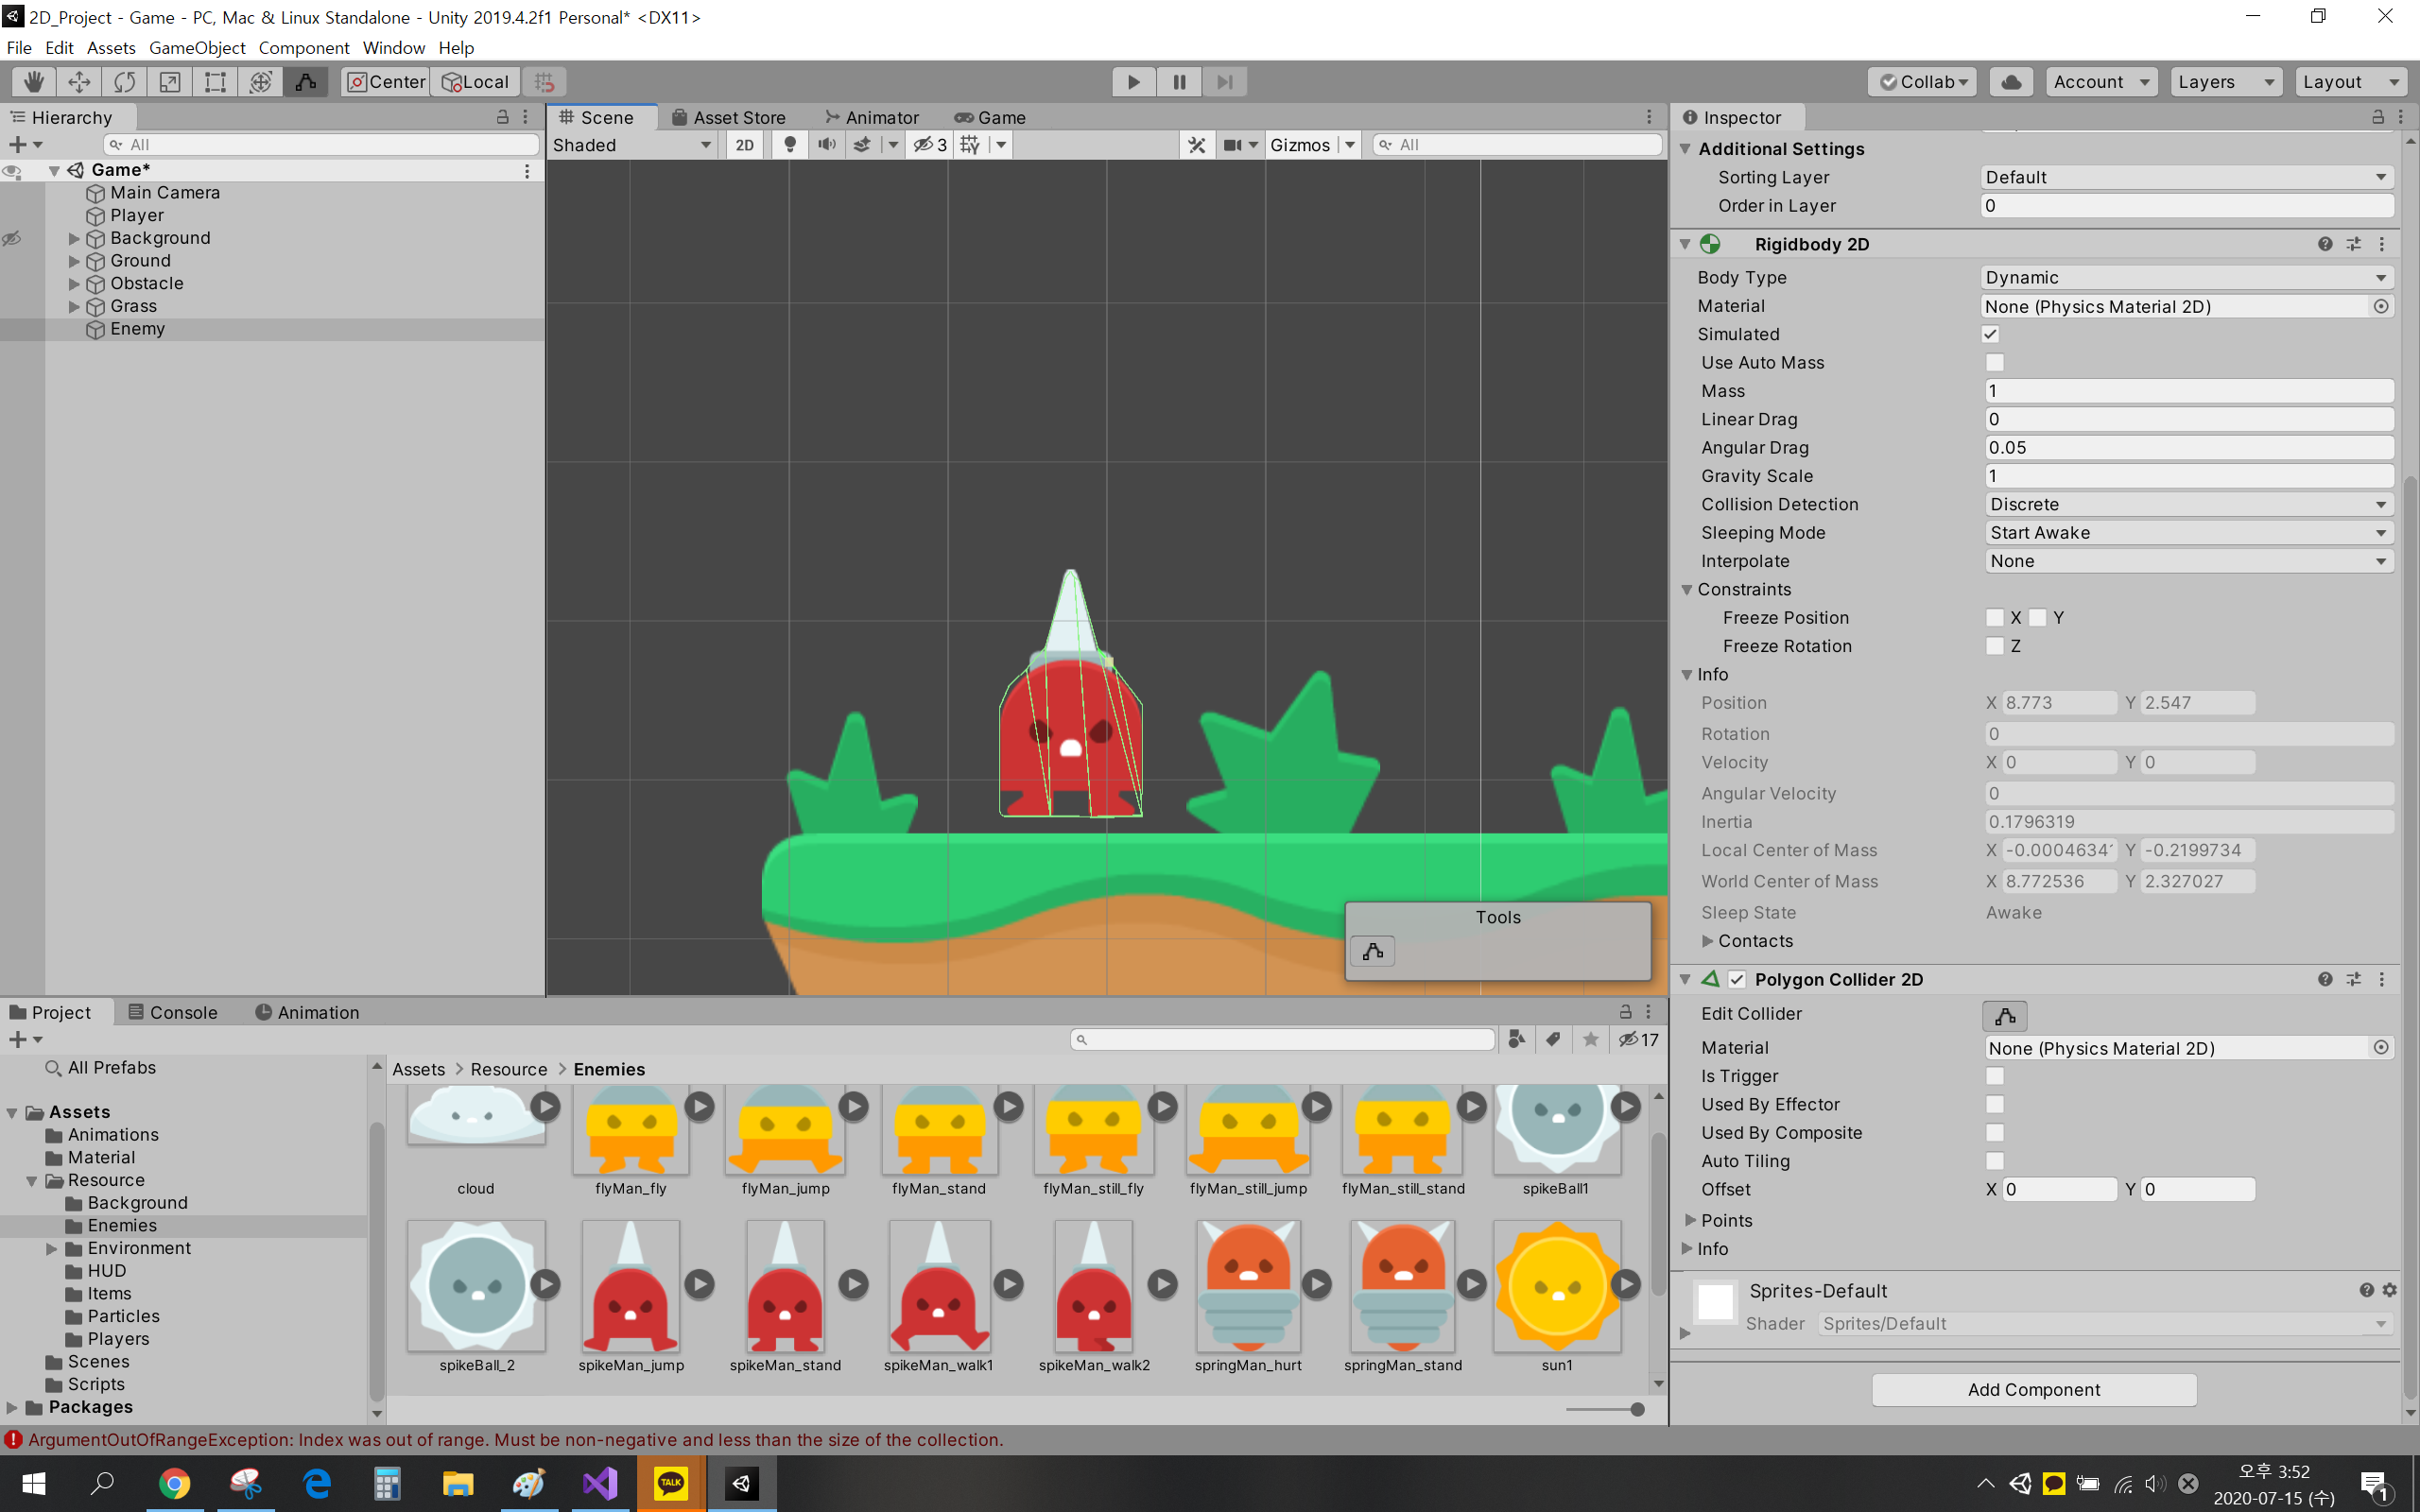Enable Freeze Rotation Z checkbox

coord(1994,646)
